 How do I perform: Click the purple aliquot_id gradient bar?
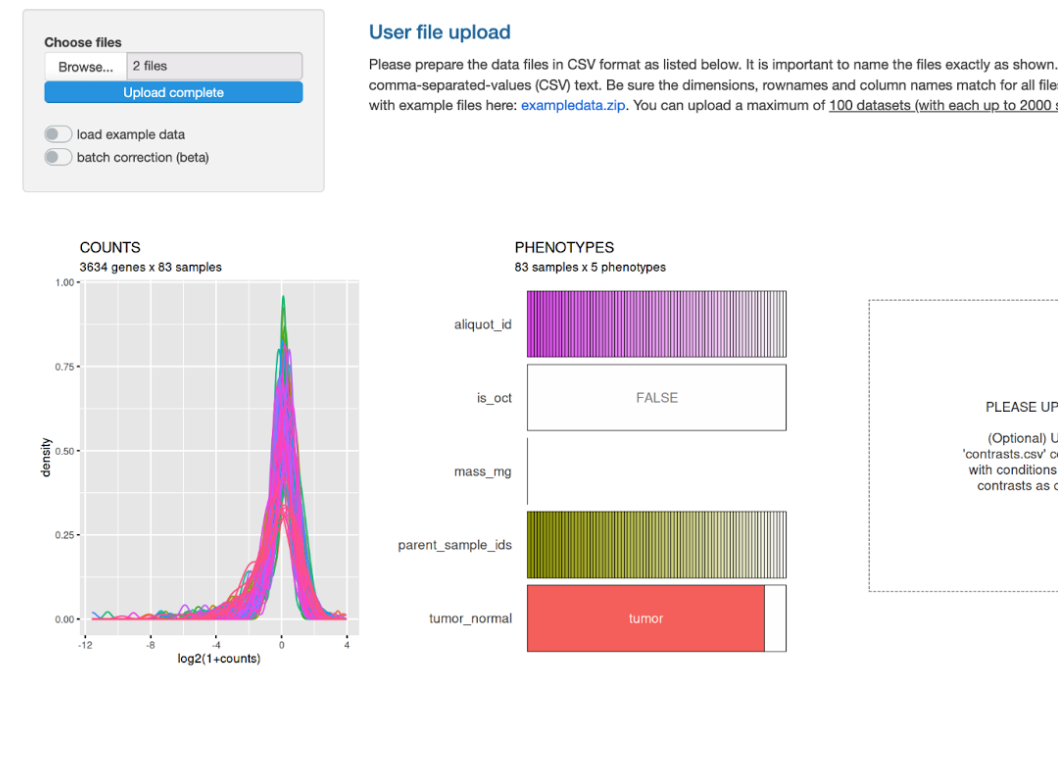tap(656, 324)
